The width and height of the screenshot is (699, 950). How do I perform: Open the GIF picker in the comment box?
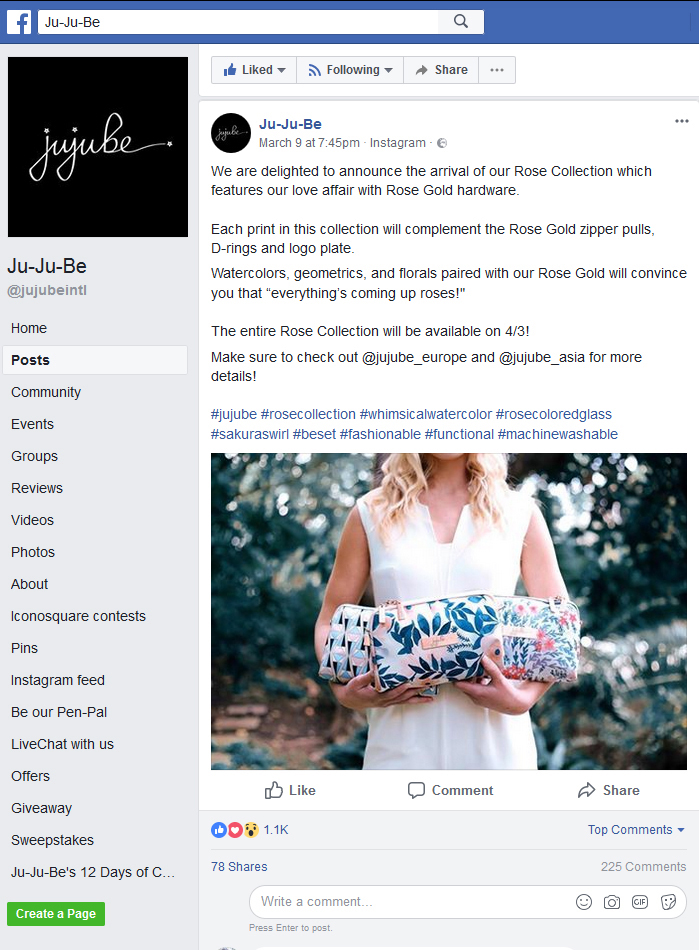click(x=640, y=902)
